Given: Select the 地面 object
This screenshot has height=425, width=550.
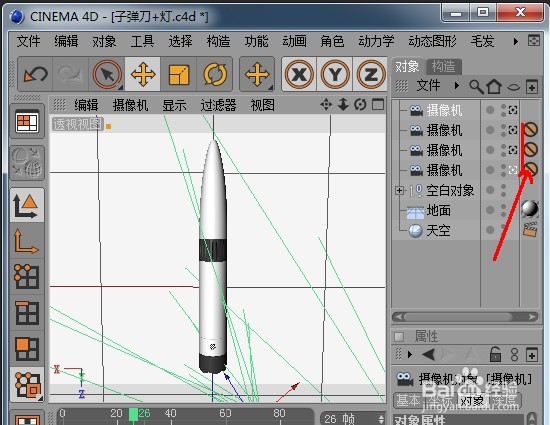Looking at the screenshot, I should pyautogui.click(x=438, y=210).
